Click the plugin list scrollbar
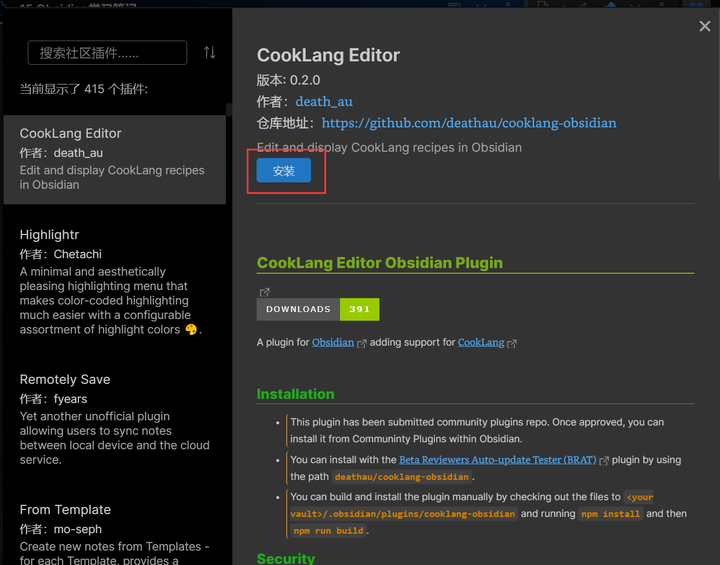 228,110
